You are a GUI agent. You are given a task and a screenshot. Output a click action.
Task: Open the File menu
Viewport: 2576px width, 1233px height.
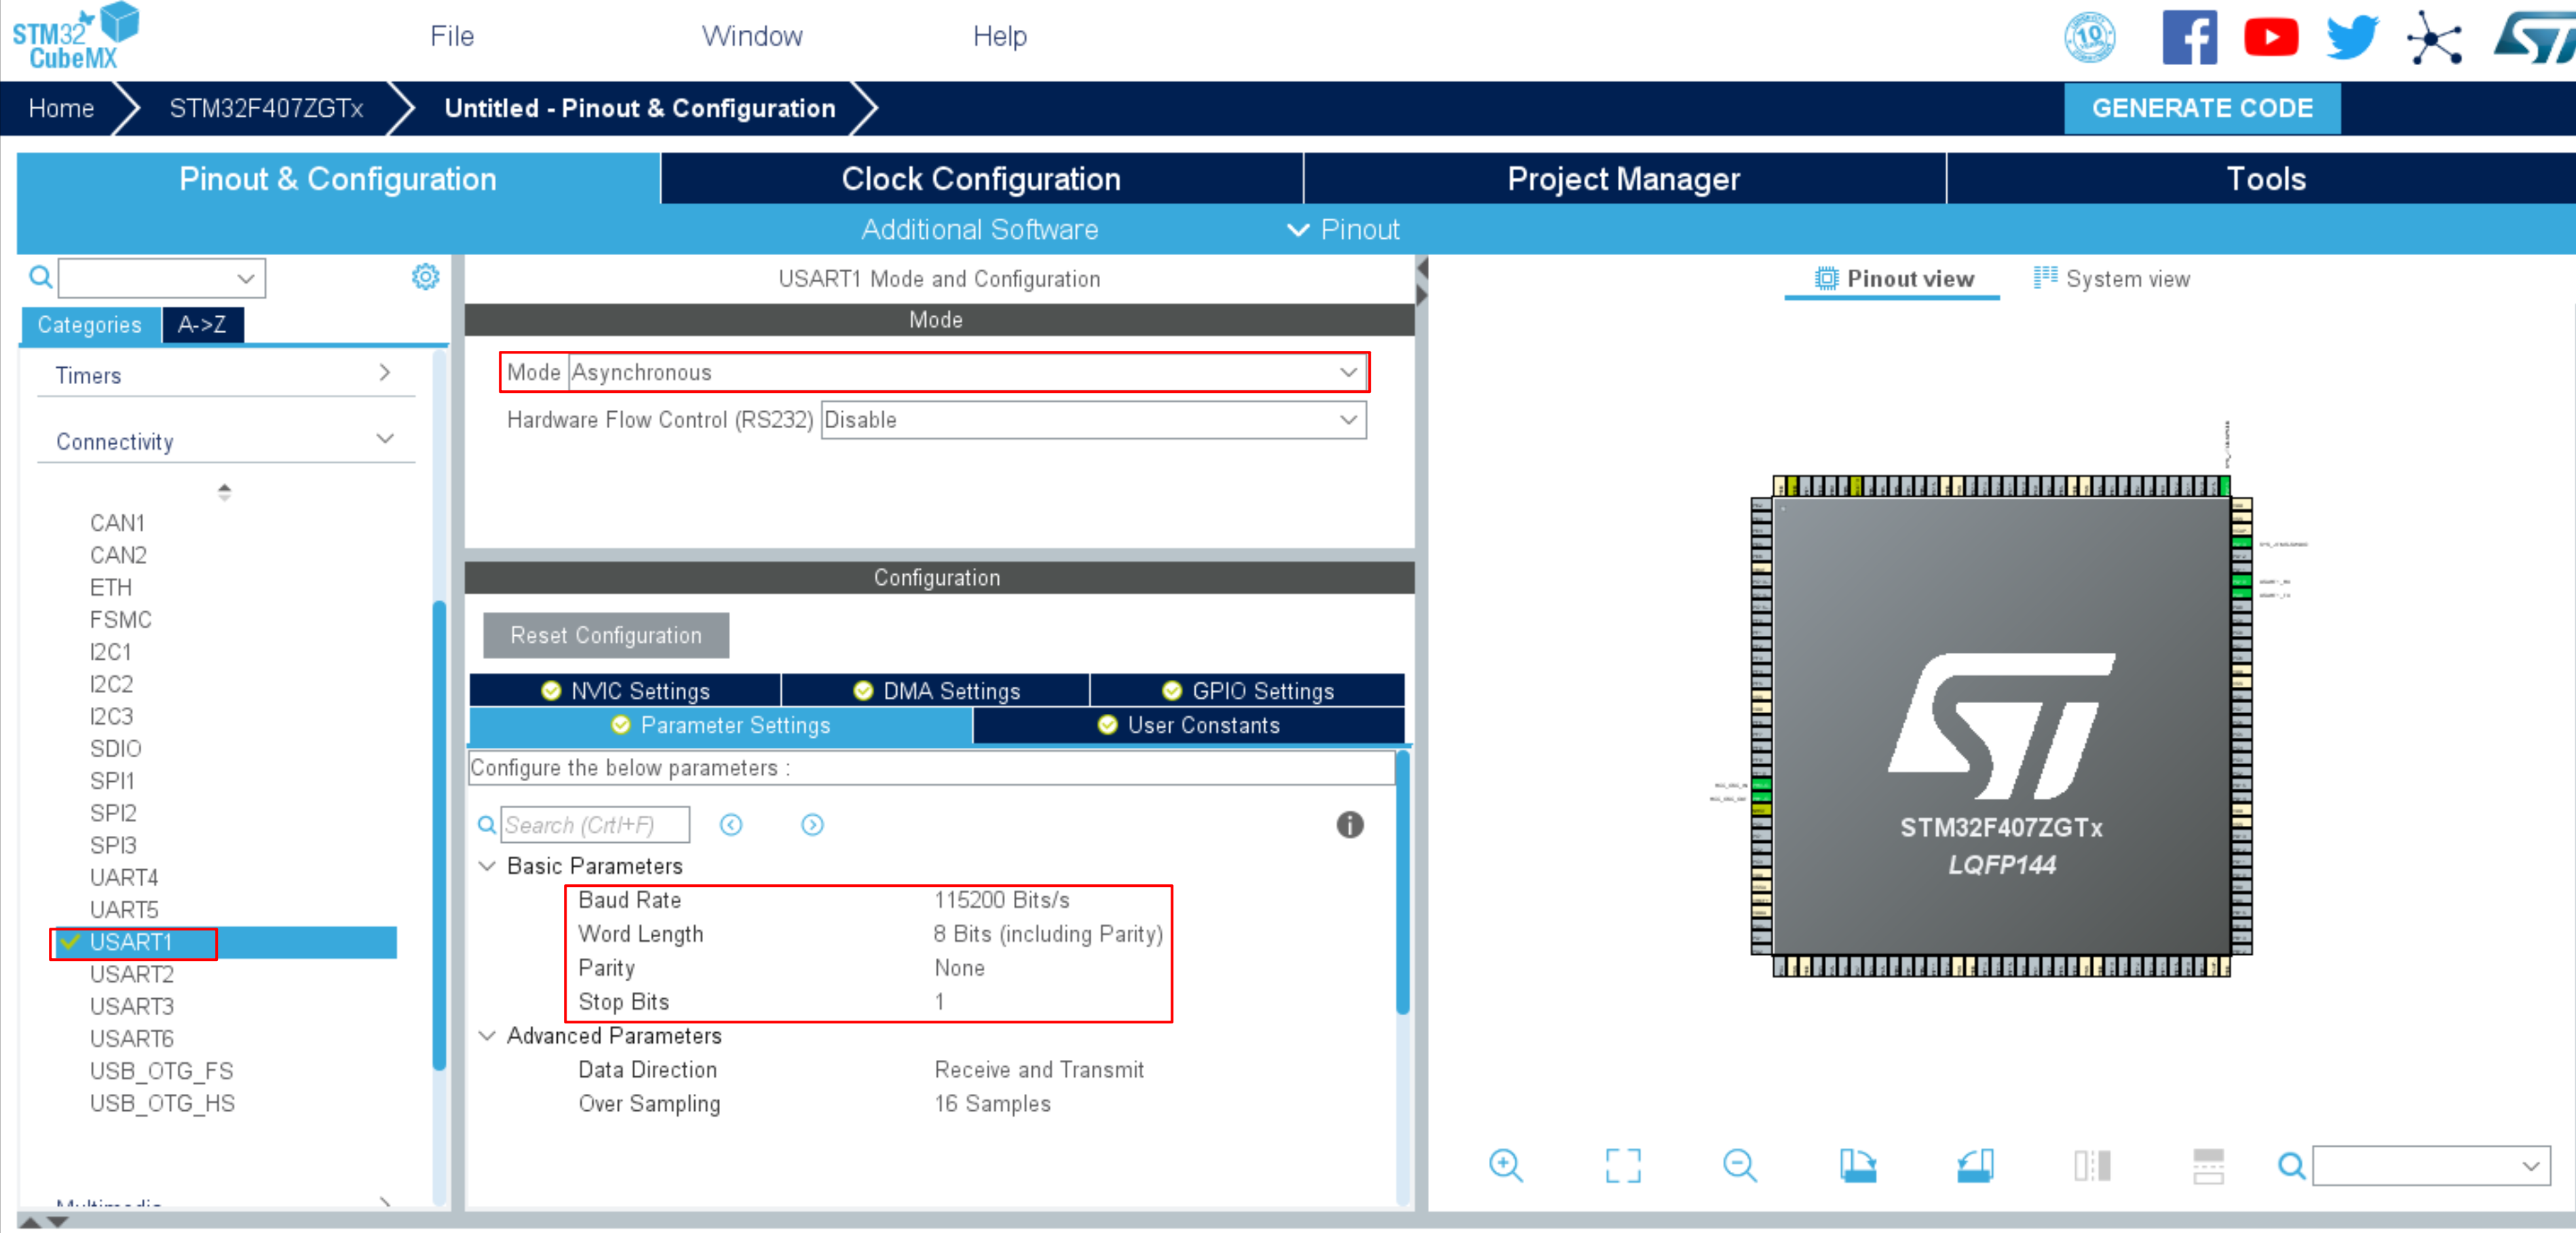(452, 36)
